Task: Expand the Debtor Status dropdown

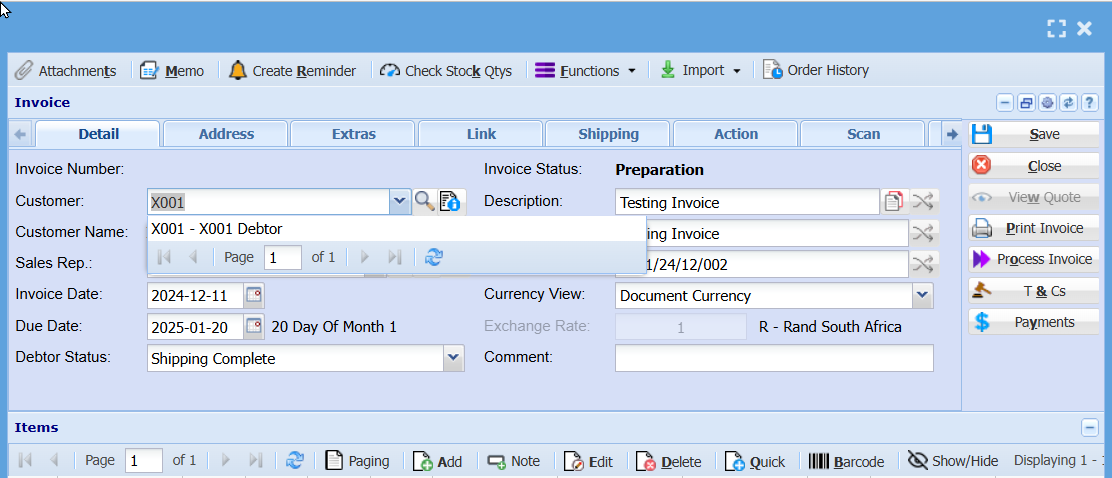Action: point(453,358)
